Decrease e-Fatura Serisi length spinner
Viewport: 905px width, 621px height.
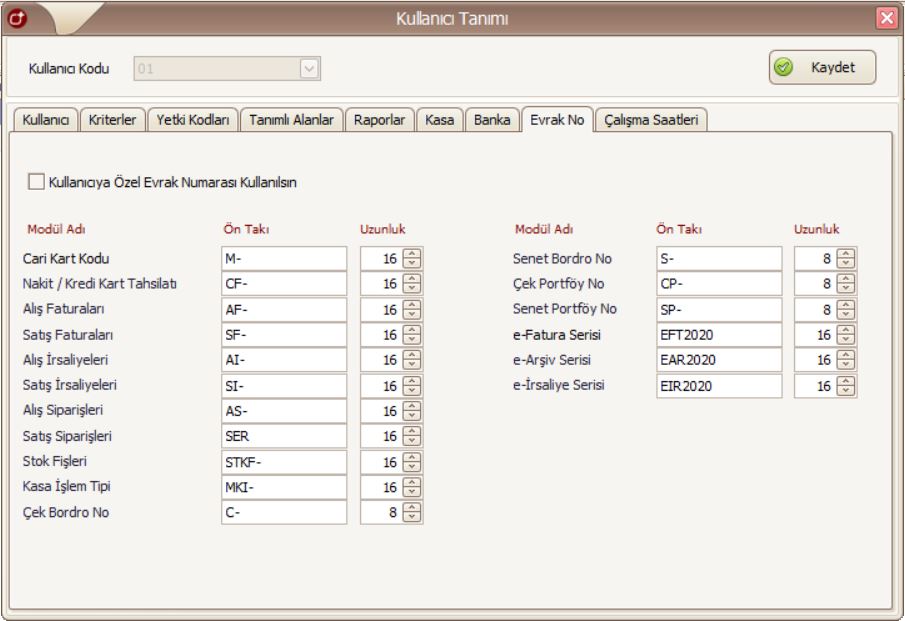[x=847, y=340]
